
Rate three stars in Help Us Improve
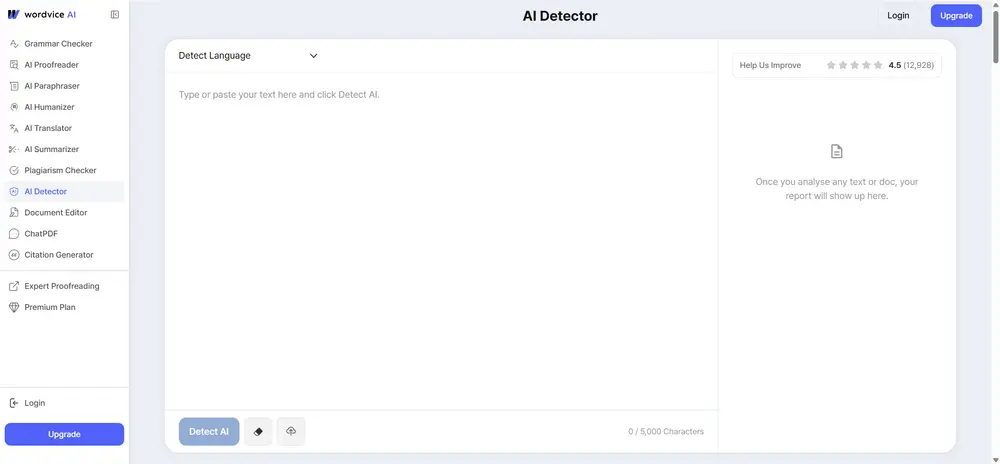(855, 65)
